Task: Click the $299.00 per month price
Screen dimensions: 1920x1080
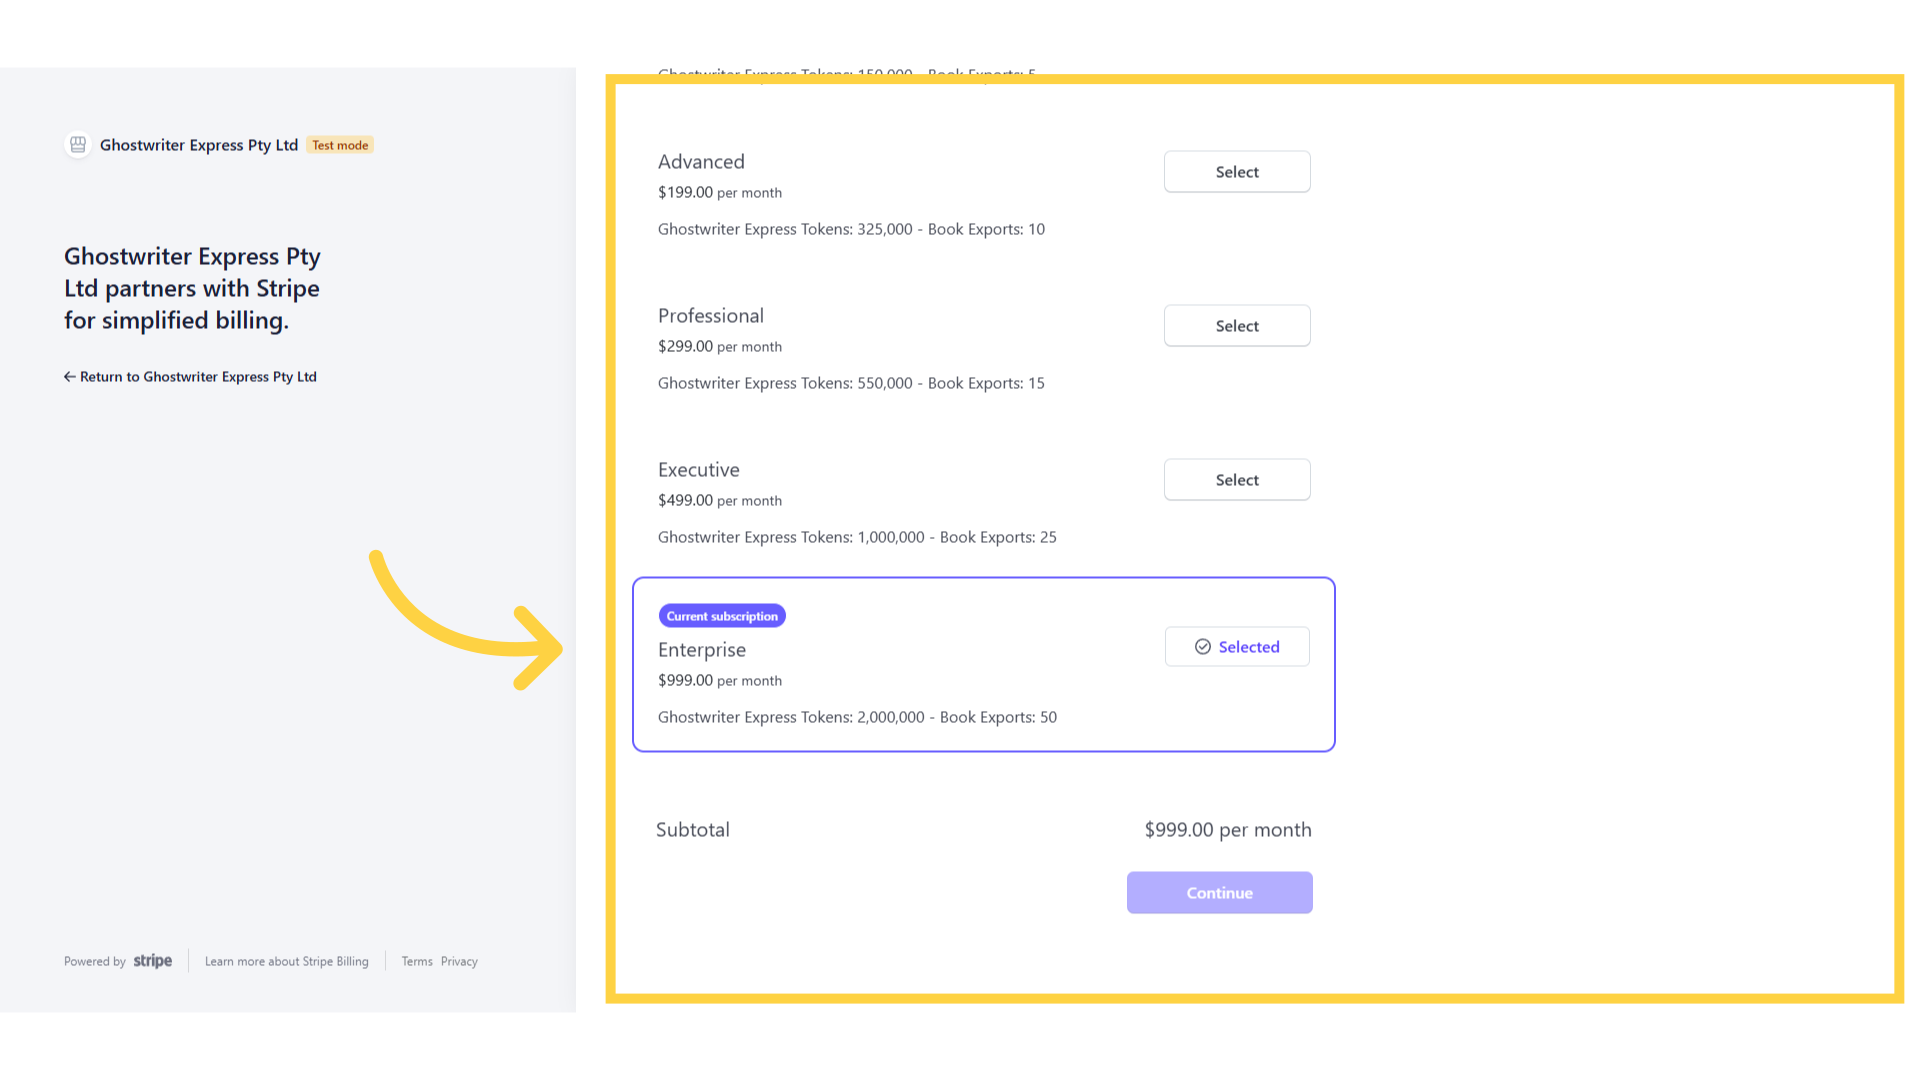Action: click(x=720, y=347)
